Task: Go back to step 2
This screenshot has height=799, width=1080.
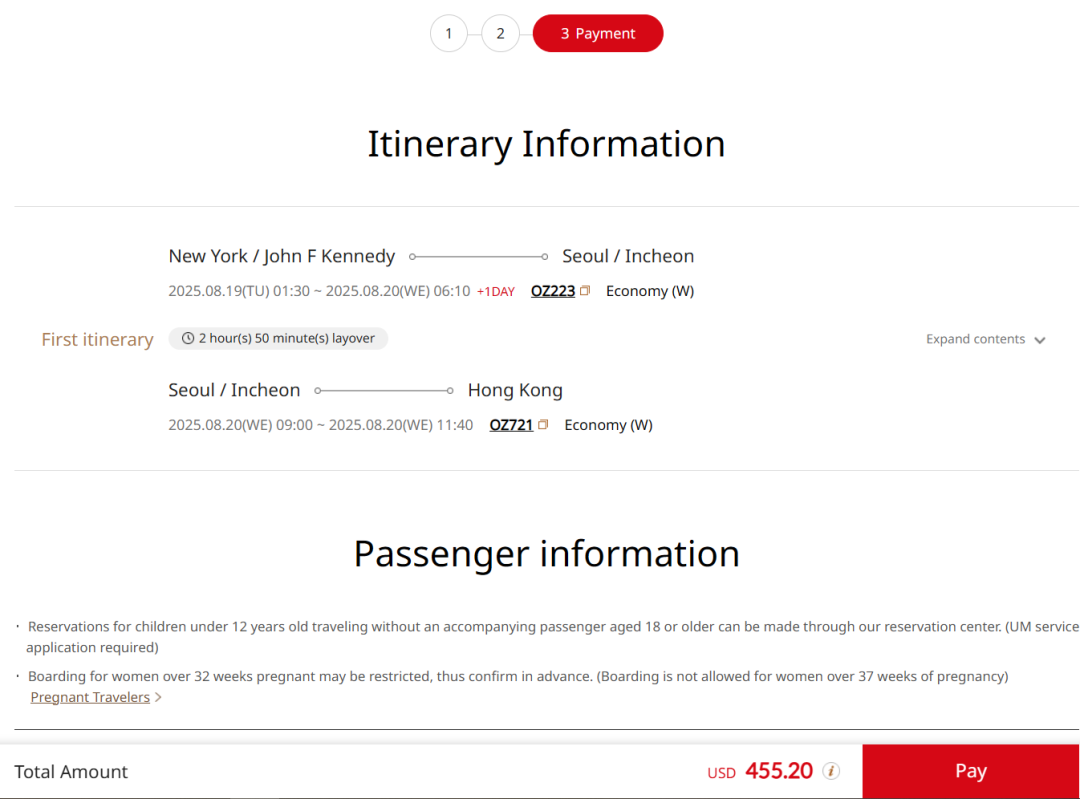Action: pos(500,34)
